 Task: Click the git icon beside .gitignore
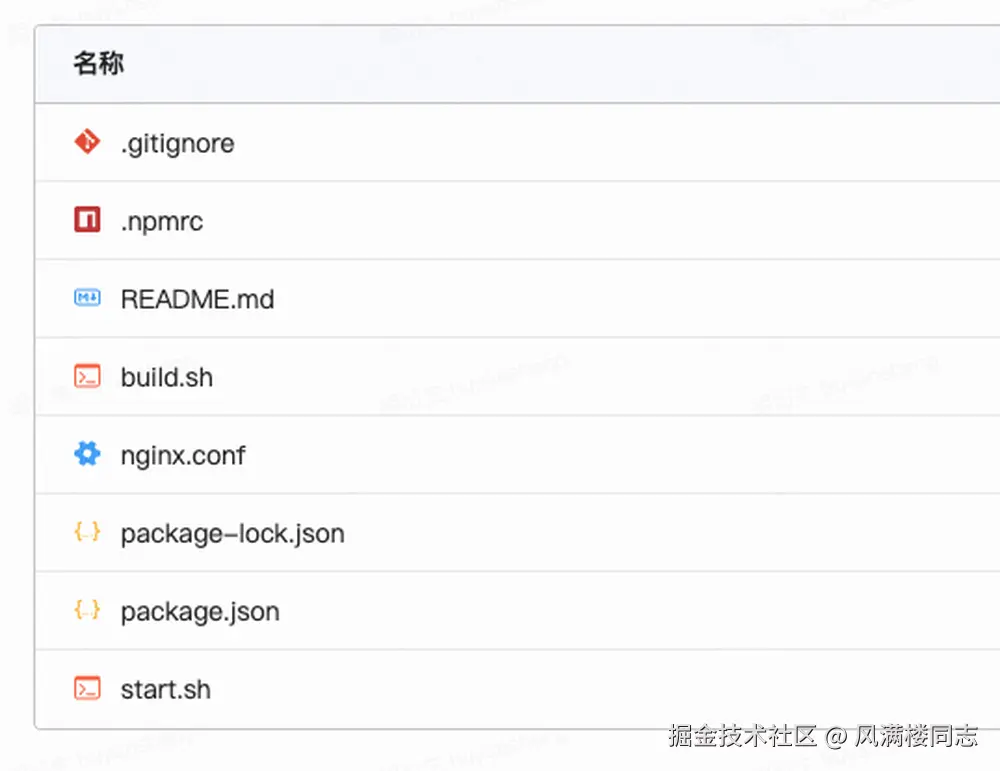click(x=88, y=142)
